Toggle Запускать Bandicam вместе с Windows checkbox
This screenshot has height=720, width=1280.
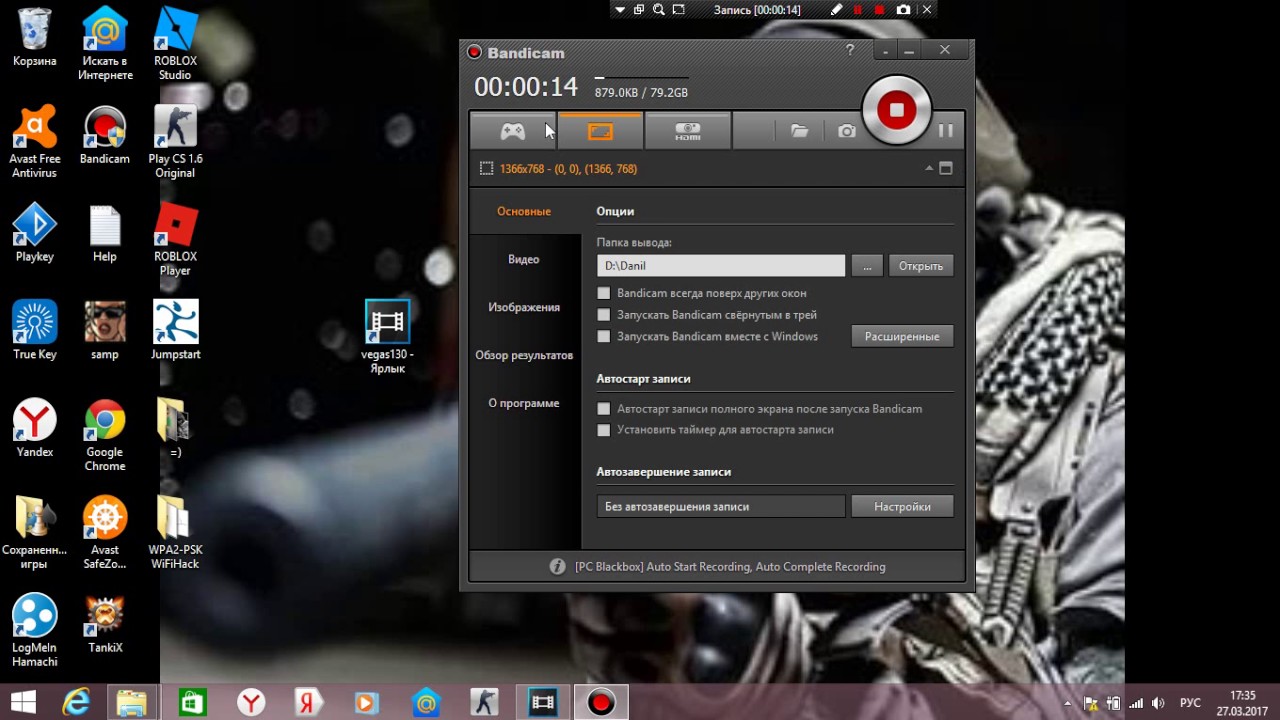(603, 337)
